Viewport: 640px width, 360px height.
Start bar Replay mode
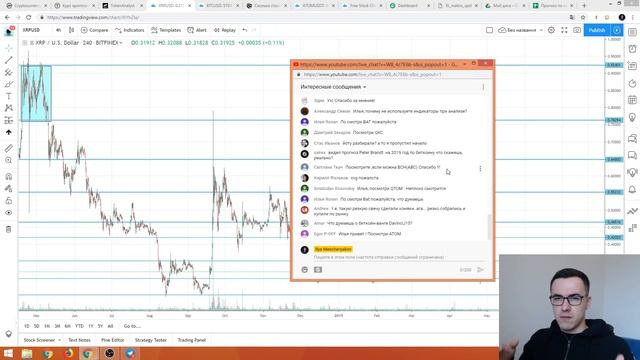(x=225, y=30)
